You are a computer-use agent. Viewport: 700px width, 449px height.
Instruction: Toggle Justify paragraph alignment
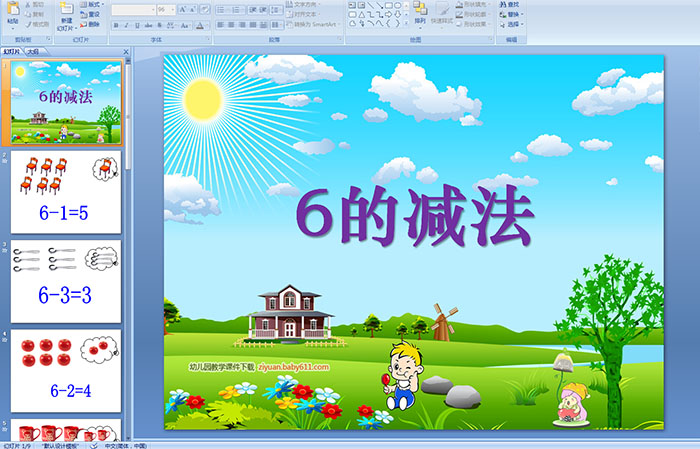(253, 25)
